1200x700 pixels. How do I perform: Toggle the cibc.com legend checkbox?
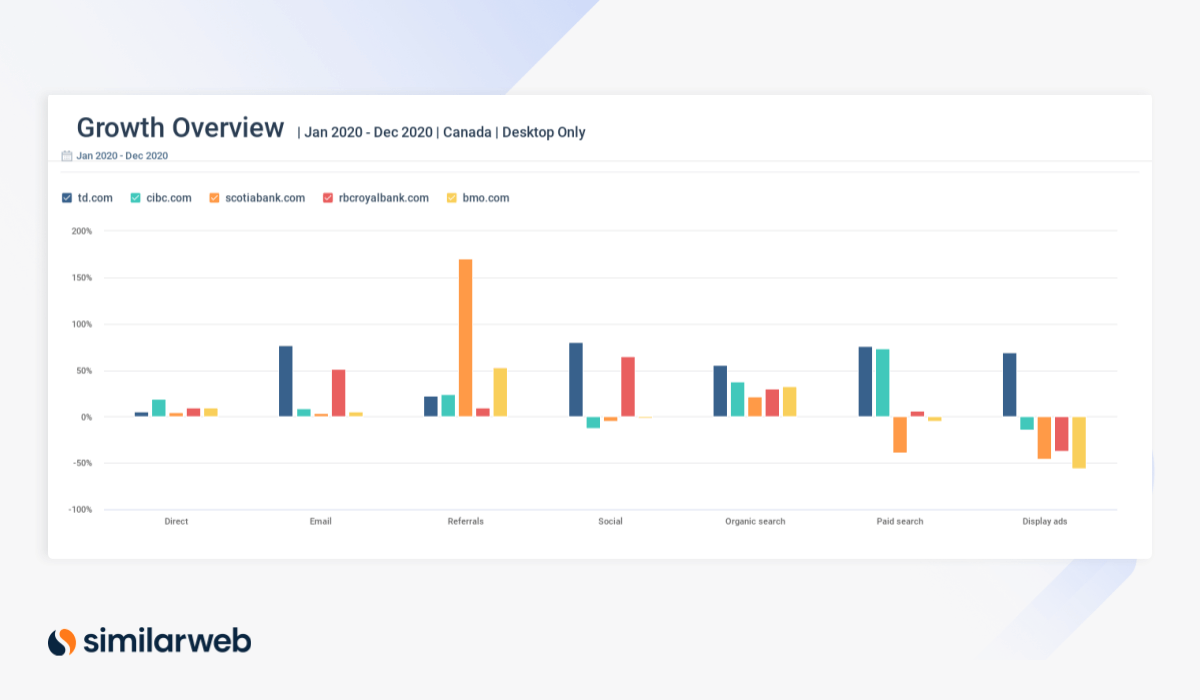tap(136, 198)
